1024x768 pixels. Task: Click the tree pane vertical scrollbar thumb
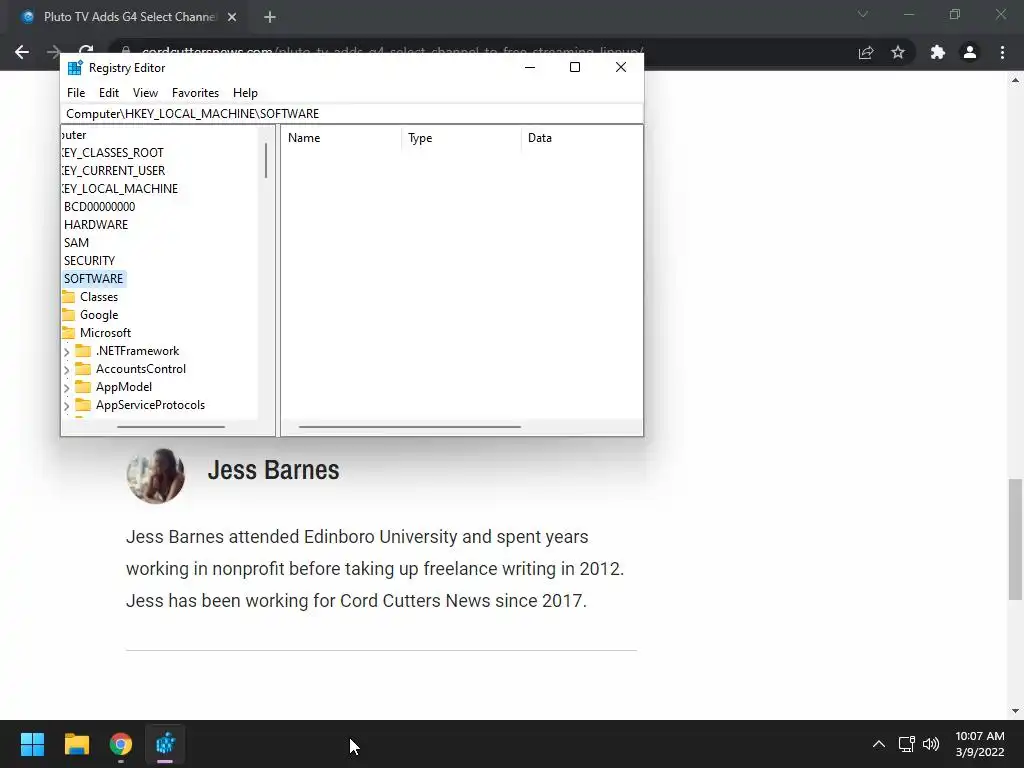click(x=266, y=161)
